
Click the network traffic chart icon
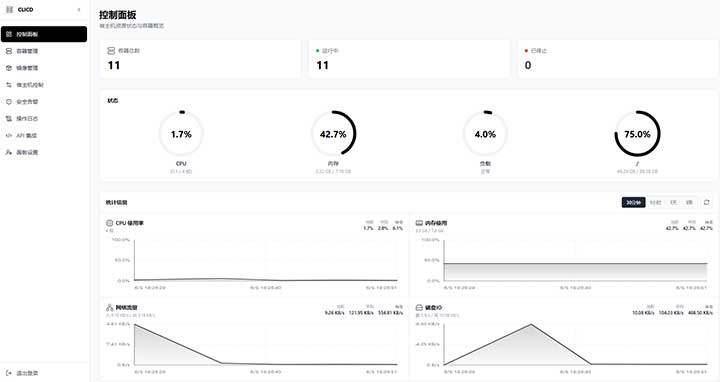click(x=109, y=308)
